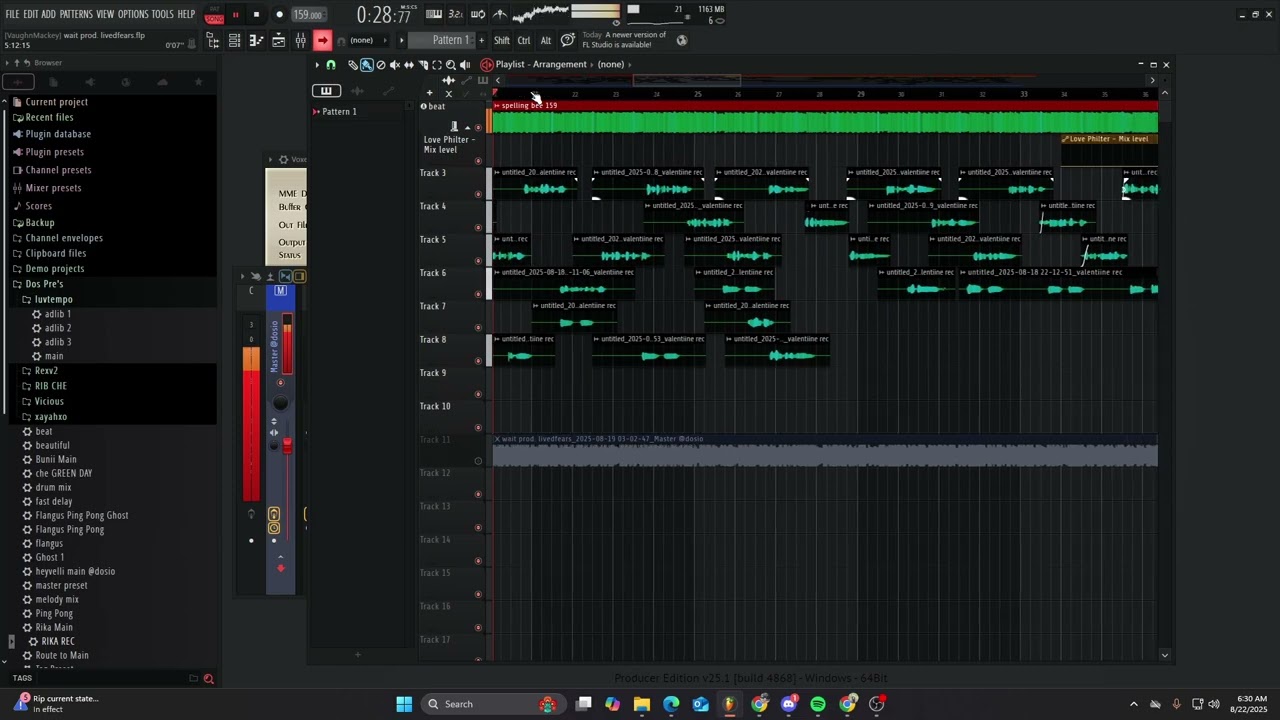Select the Zoom tool in playlist
The height and width of the screenshot is (720, 1280).
click(450, 65)
